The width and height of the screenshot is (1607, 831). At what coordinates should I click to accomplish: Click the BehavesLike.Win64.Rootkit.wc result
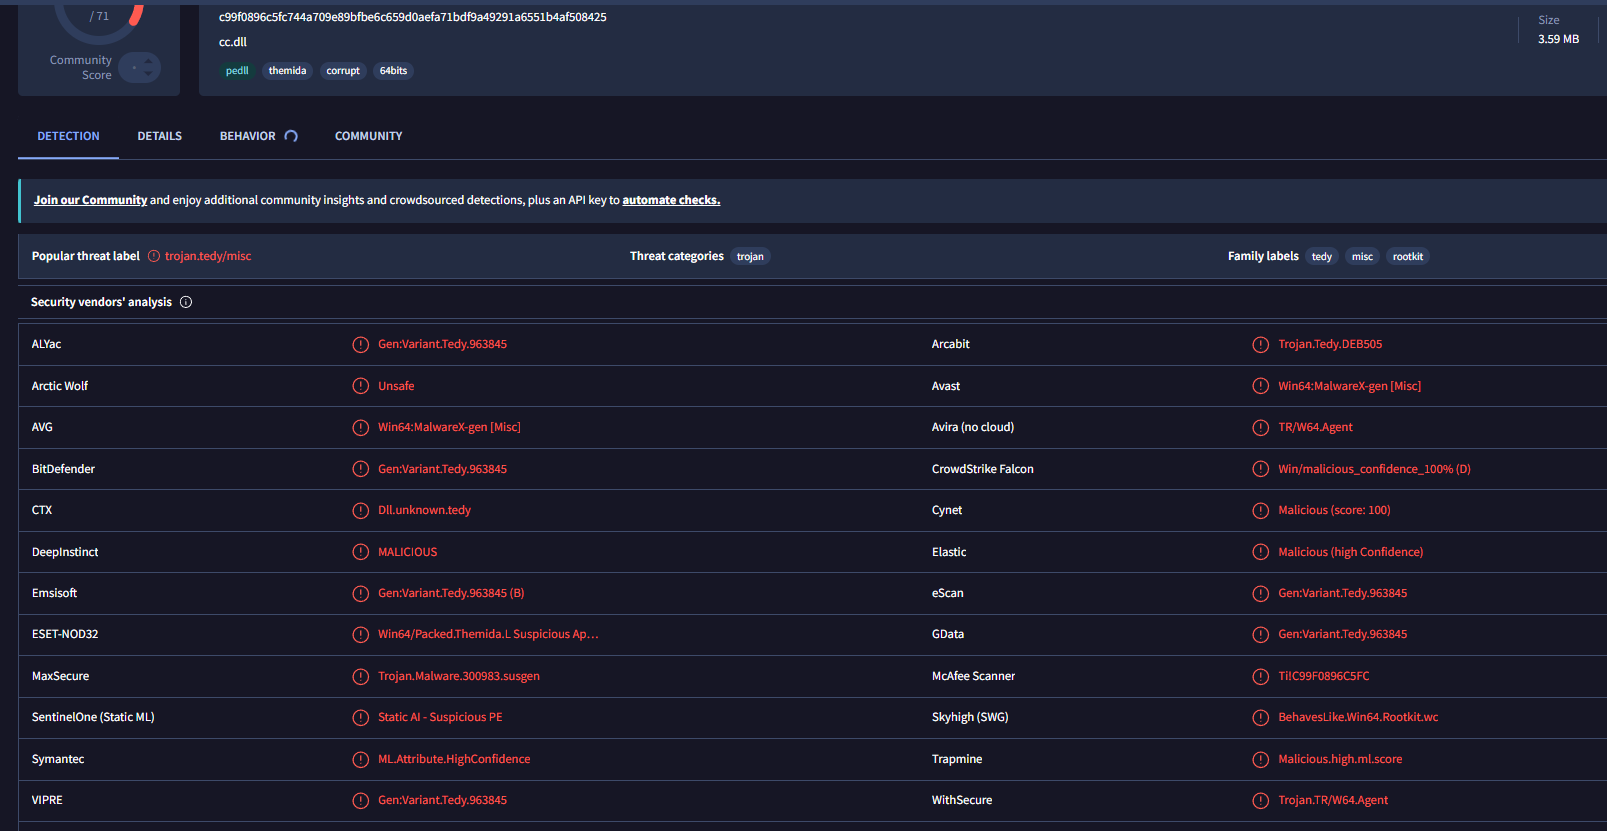1358,717
